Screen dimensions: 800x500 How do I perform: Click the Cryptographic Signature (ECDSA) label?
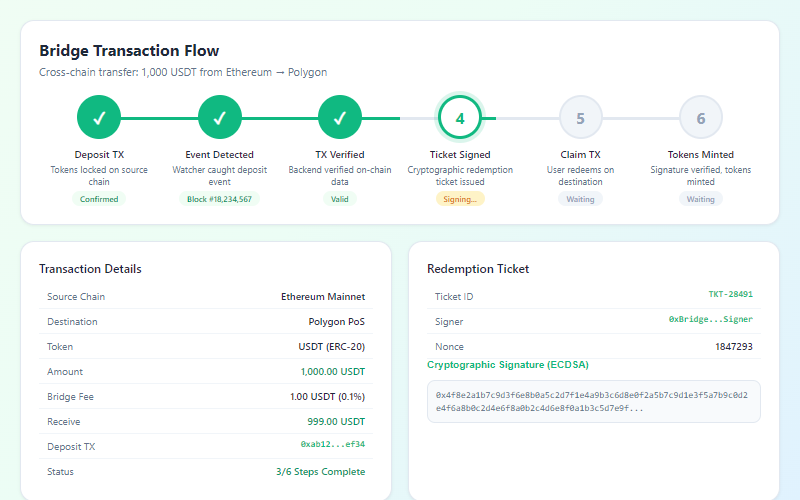[508, 365]
